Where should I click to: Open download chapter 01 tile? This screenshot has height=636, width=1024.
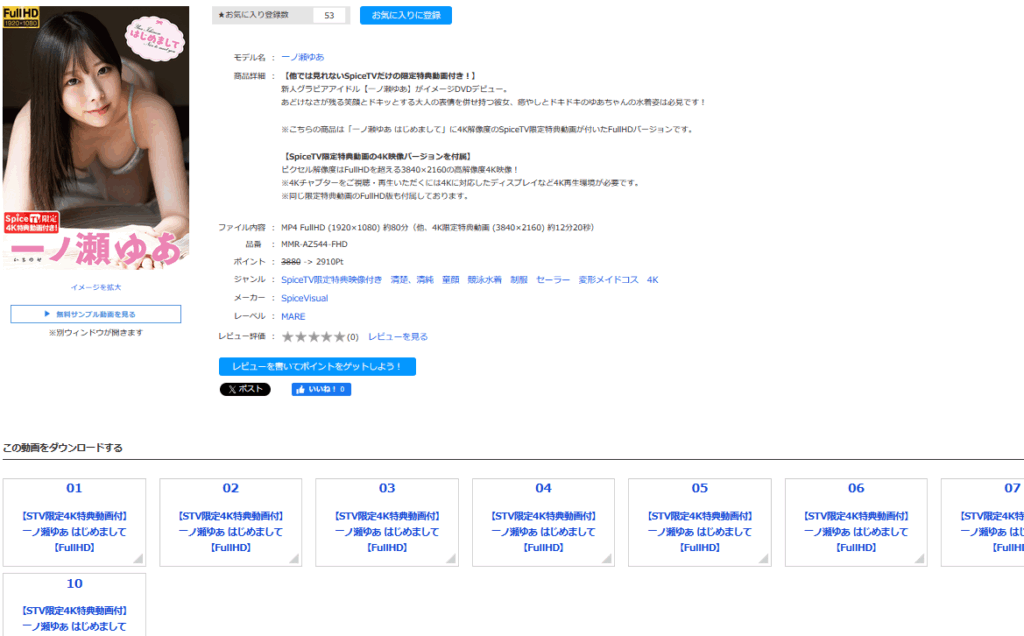(75, 522)
